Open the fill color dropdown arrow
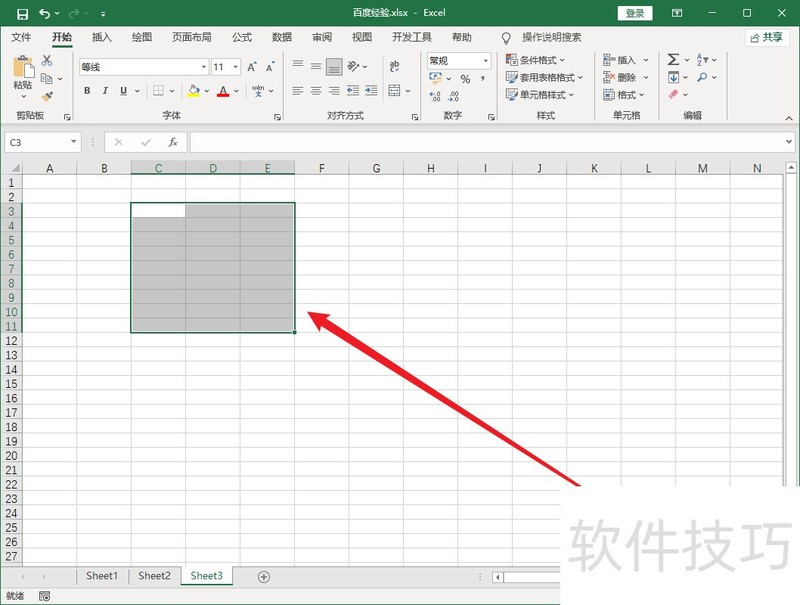Screen dimensions: 800x605 click(207, 91)
